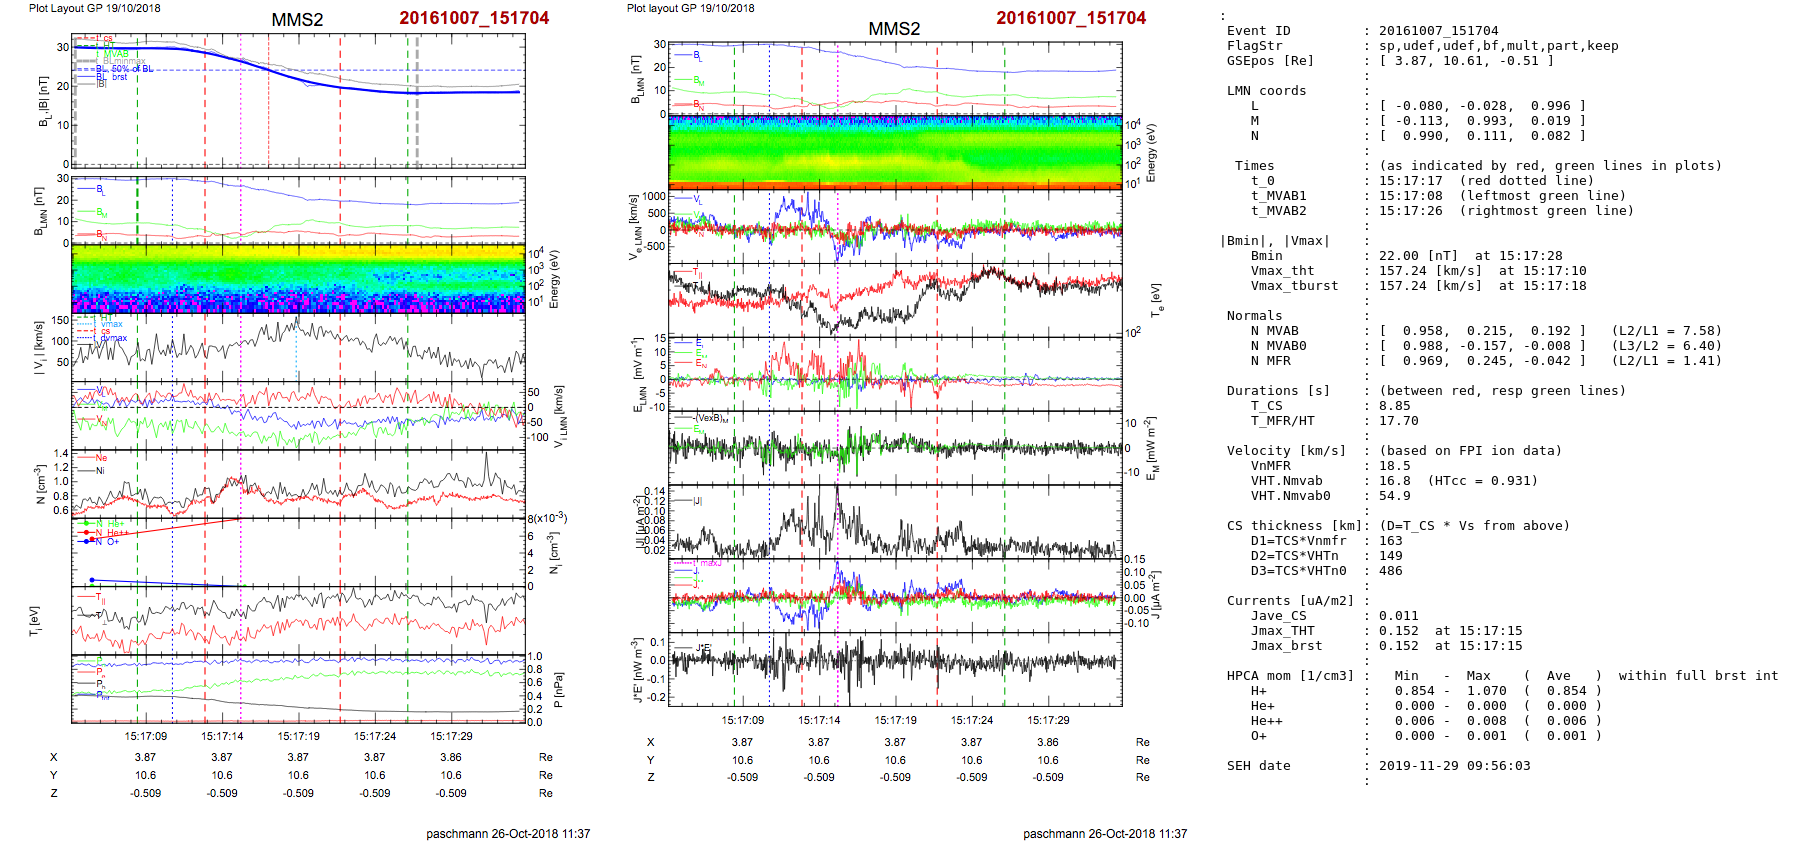Viewport: 1804px width, 841px height.
Task: Click the paschmann footer under left plot
Action: click(508, 833)
